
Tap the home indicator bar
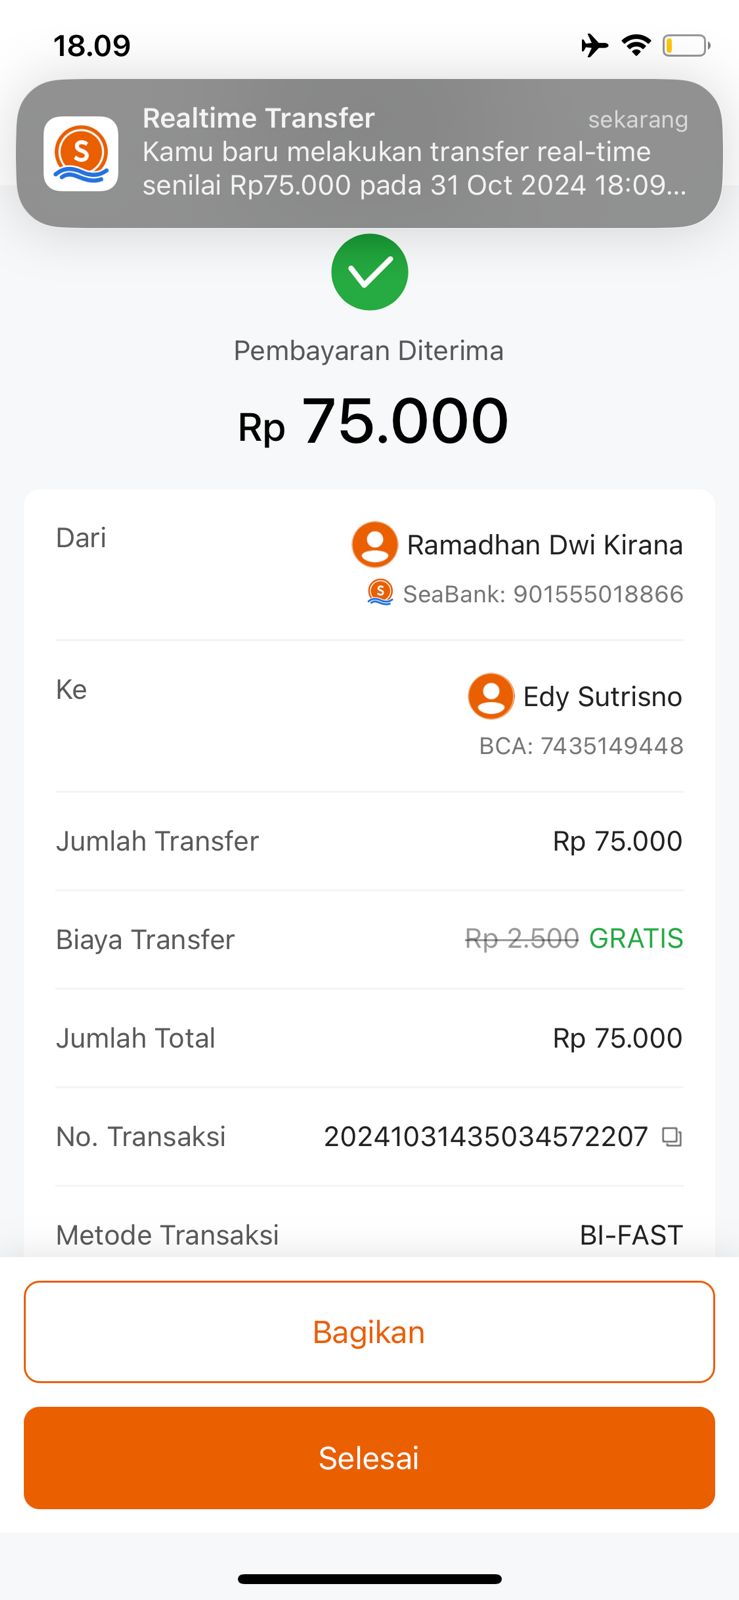coord(370,1579)
